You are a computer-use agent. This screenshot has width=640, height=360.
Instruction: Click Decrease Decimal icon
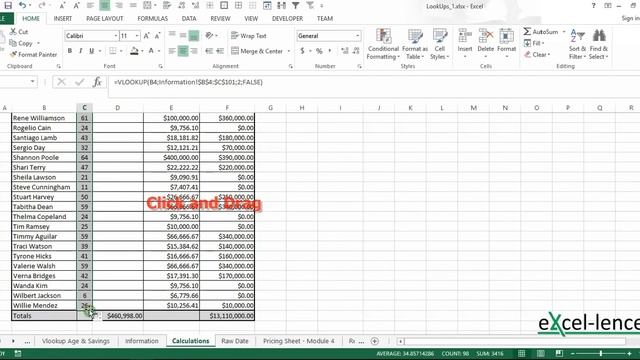(x=356, y=51)
